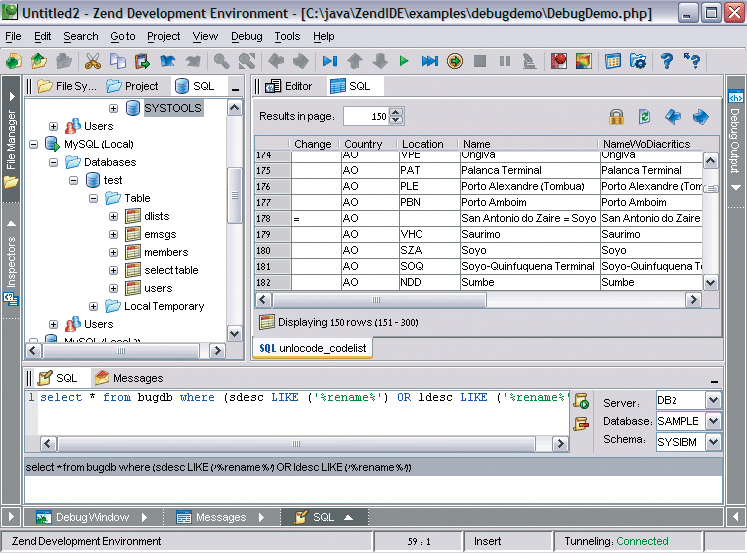Click the go-to-URL circular arrow icon

455,61
